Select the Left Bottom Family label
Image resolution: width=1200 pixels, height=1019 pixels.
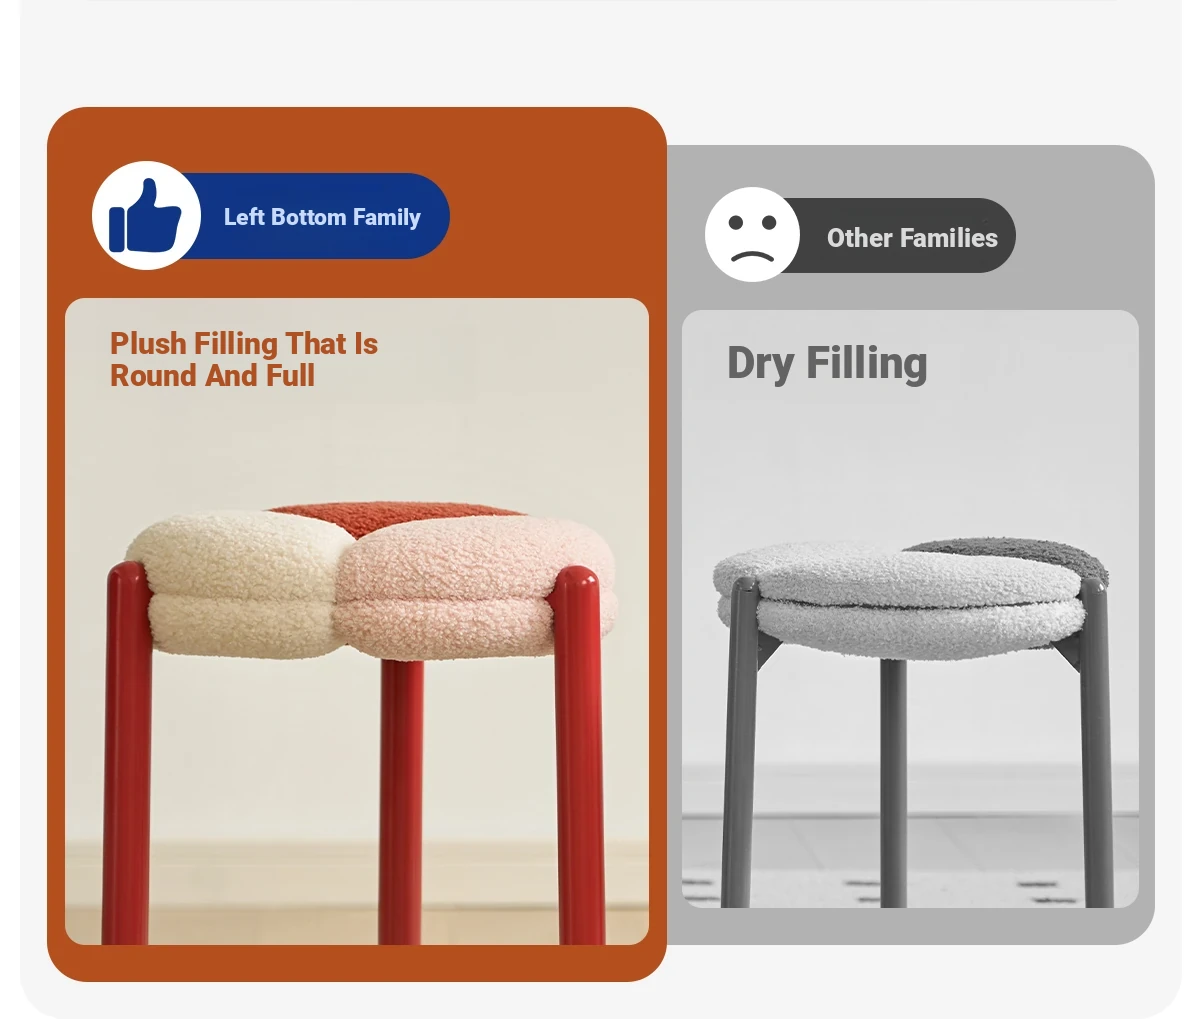[x=322, y=217]
